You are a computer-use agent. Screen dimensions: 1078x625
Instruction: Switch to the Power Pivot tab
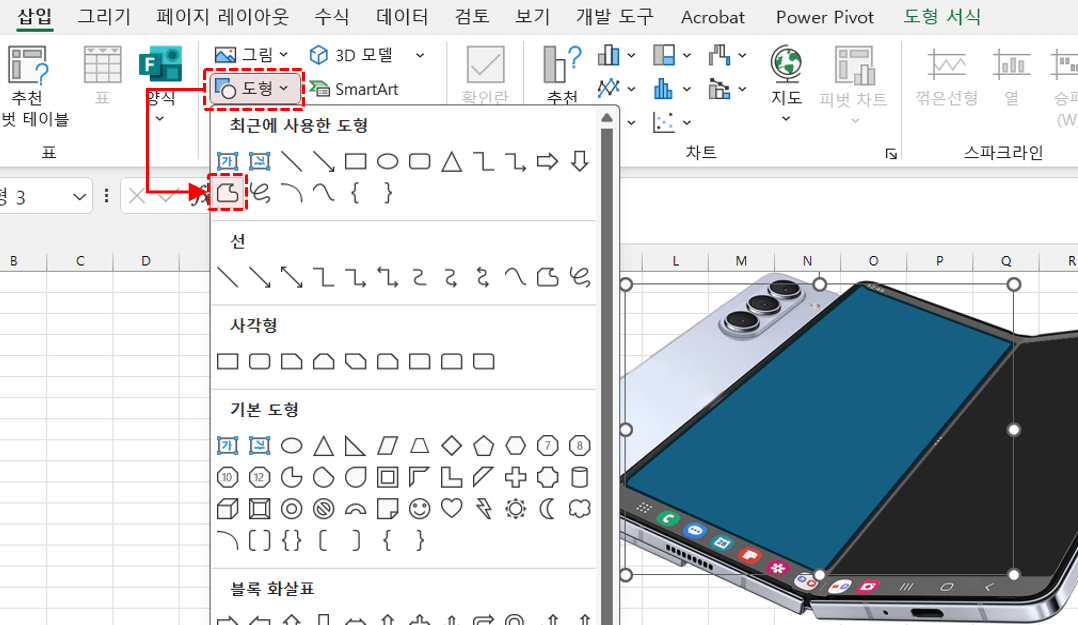click(x=825, y=17)
